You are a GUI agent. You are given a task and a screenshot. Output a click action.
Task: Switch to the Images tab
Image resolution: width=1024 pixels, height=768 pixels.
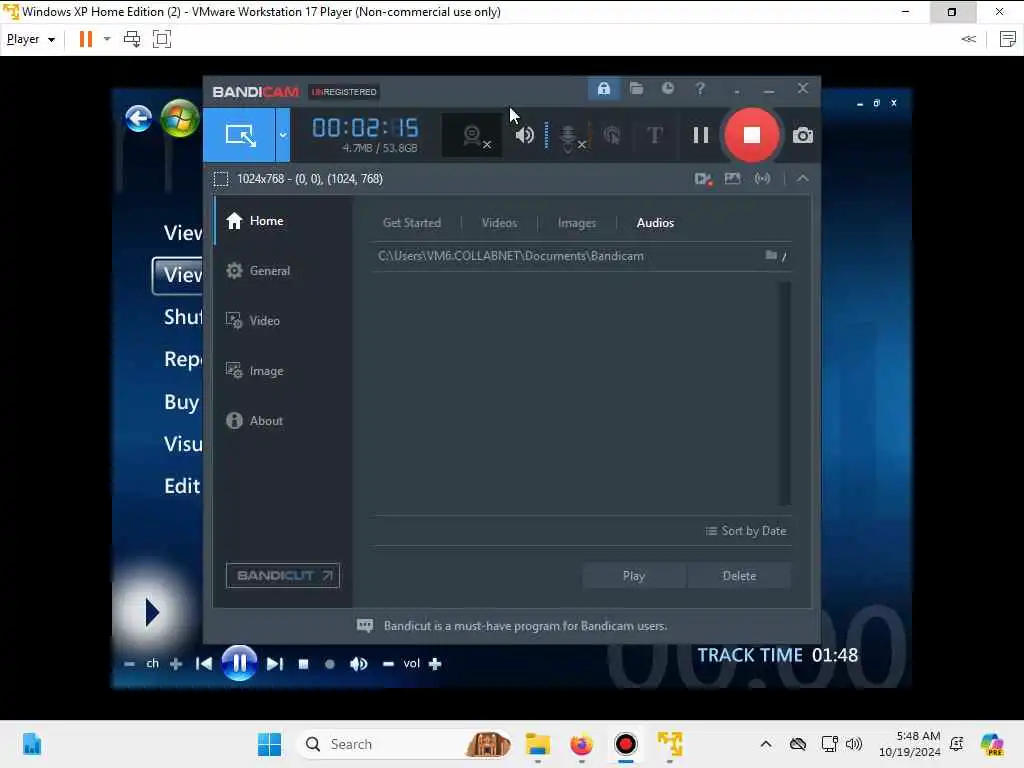click(x=577, y=223)
